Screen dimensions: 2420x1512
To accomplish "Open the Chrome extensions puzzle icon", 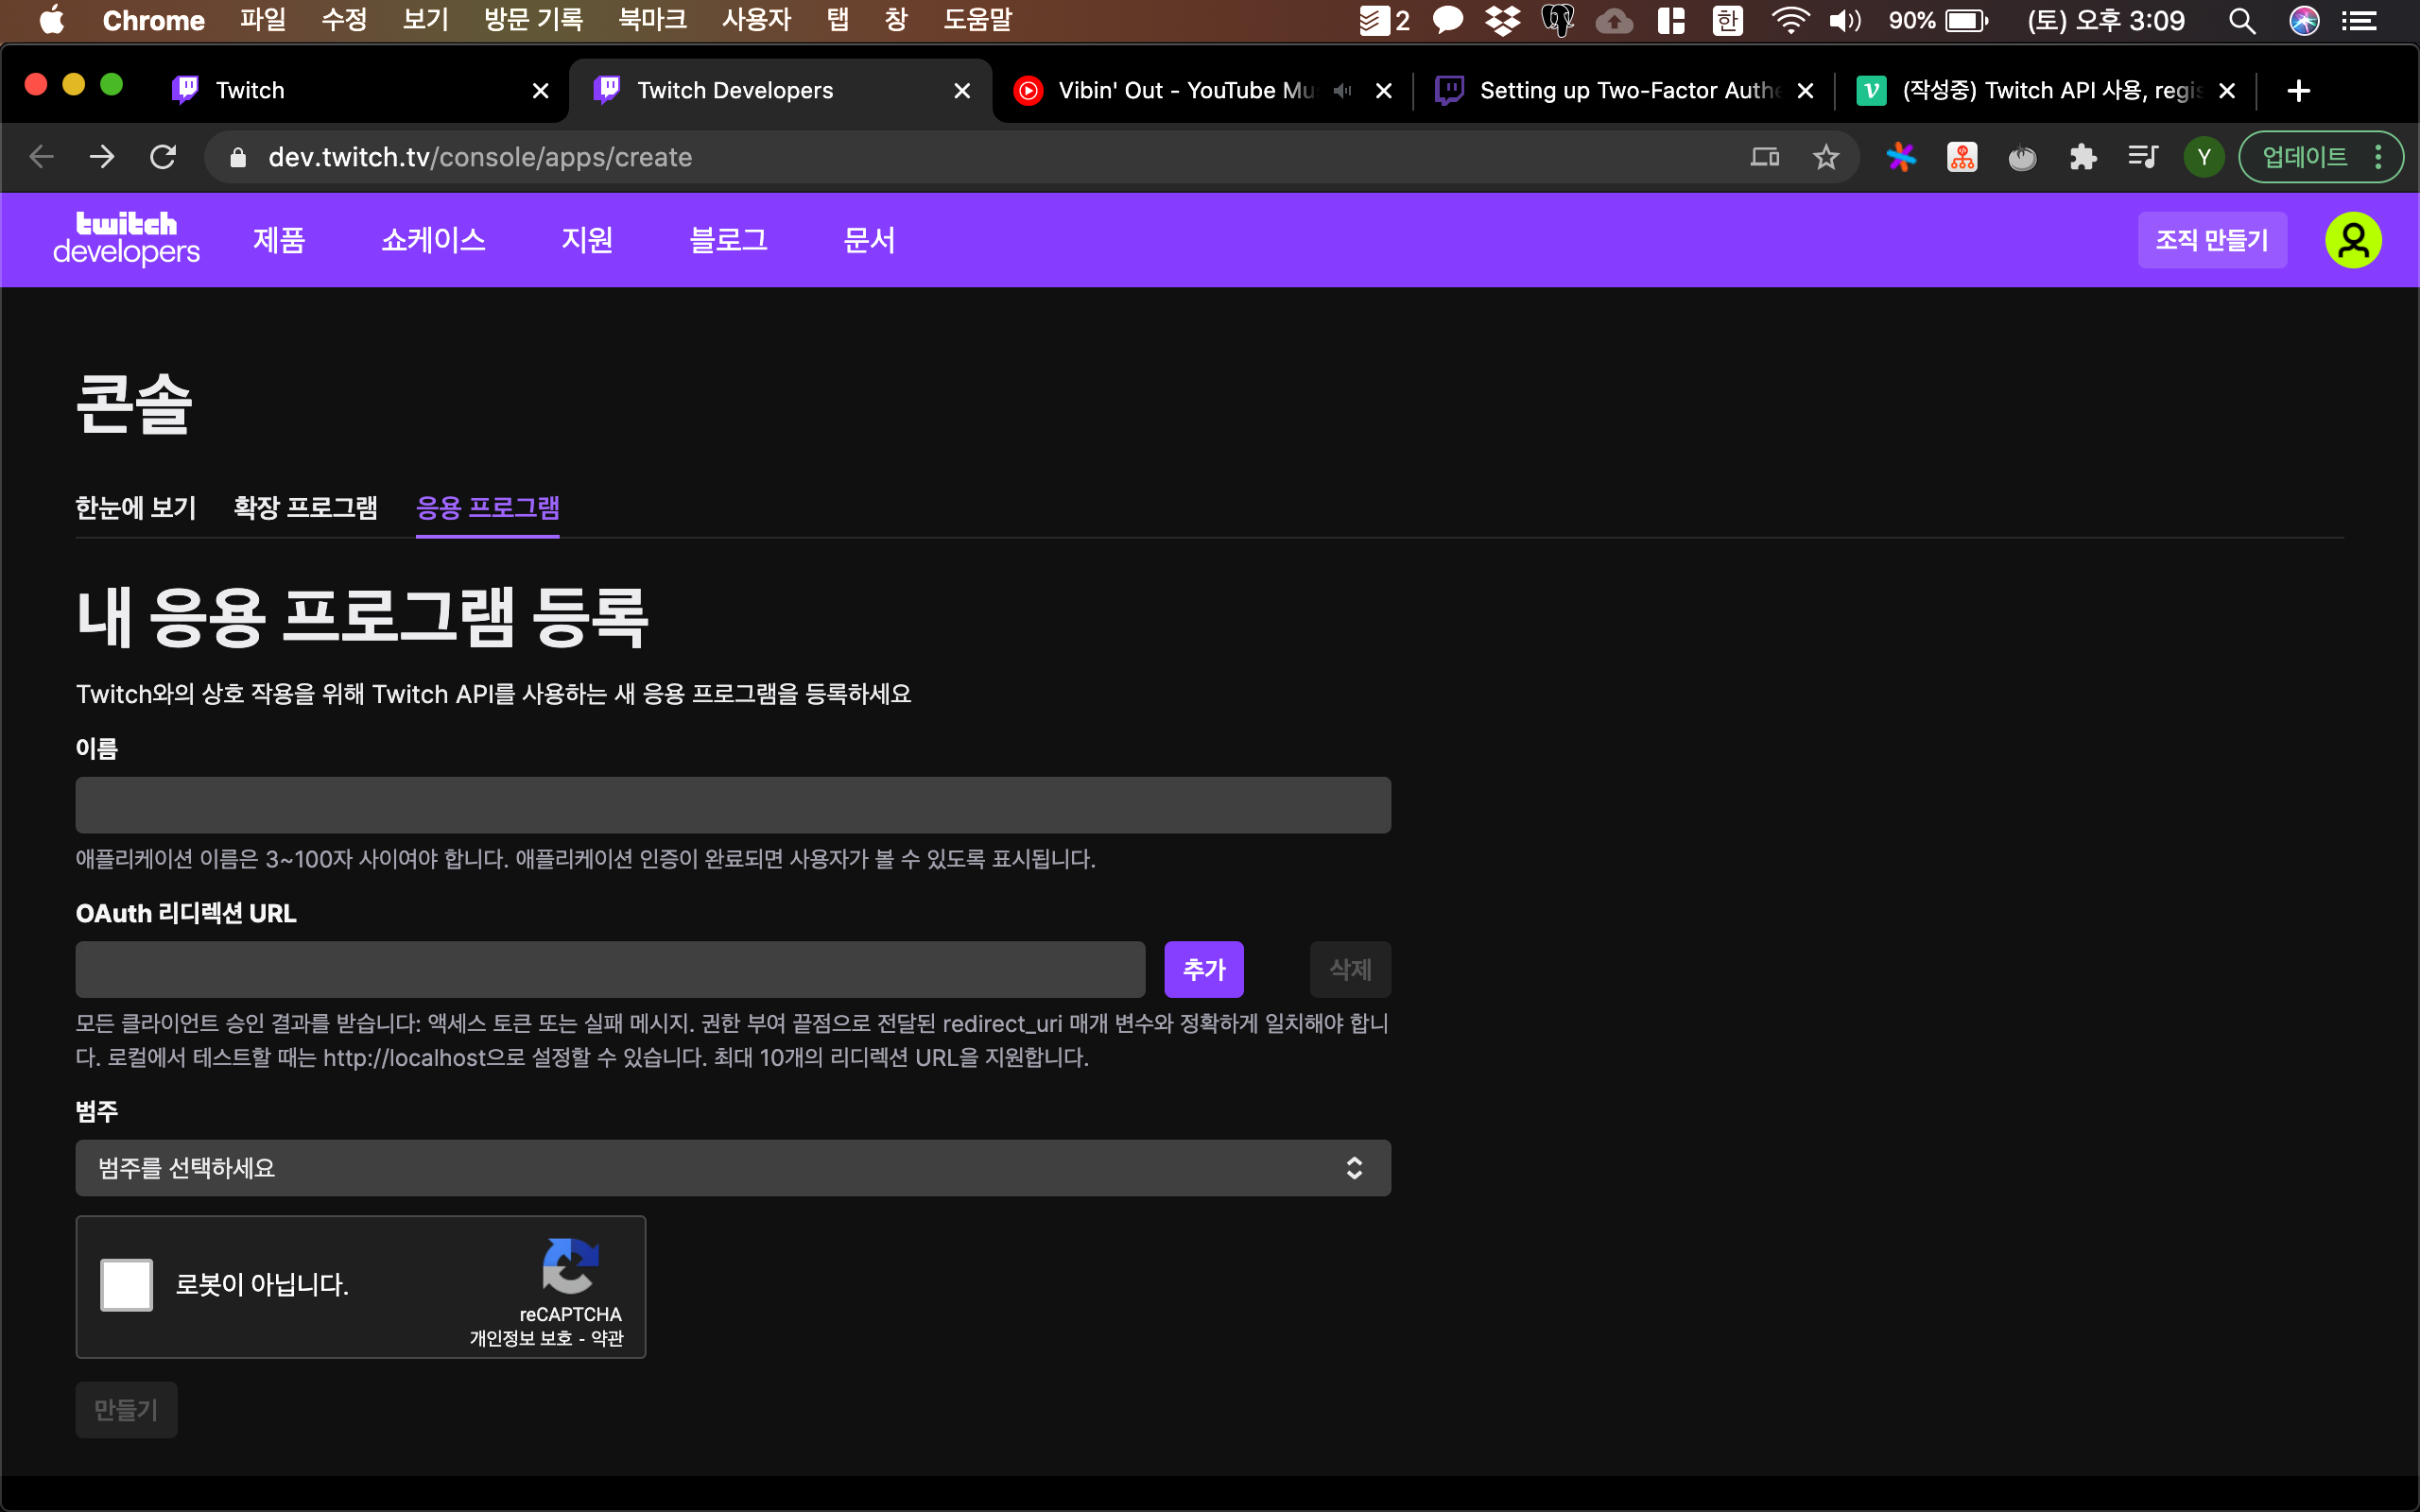I will tap(2082, 157).
